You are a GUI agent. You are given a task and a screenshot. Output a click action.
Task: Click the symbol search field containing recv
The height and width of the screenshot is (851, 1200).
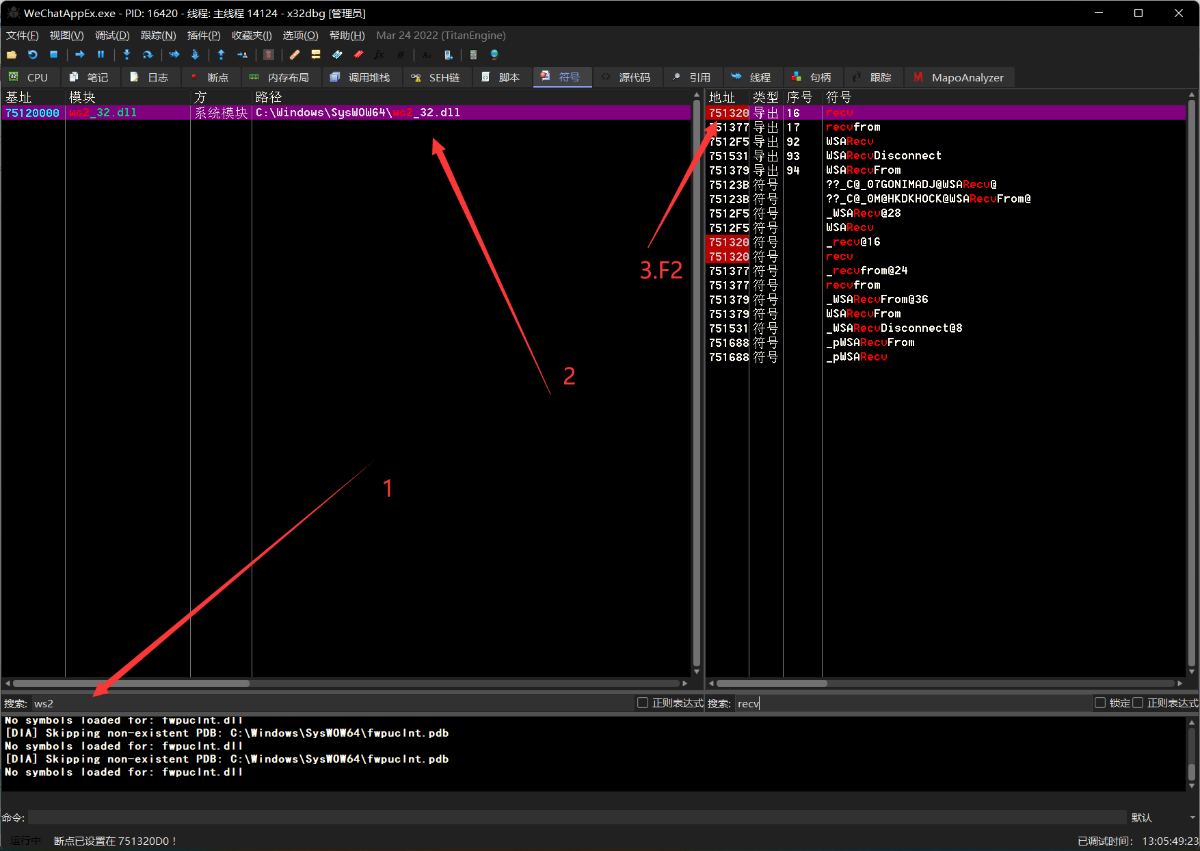(912, 703)
